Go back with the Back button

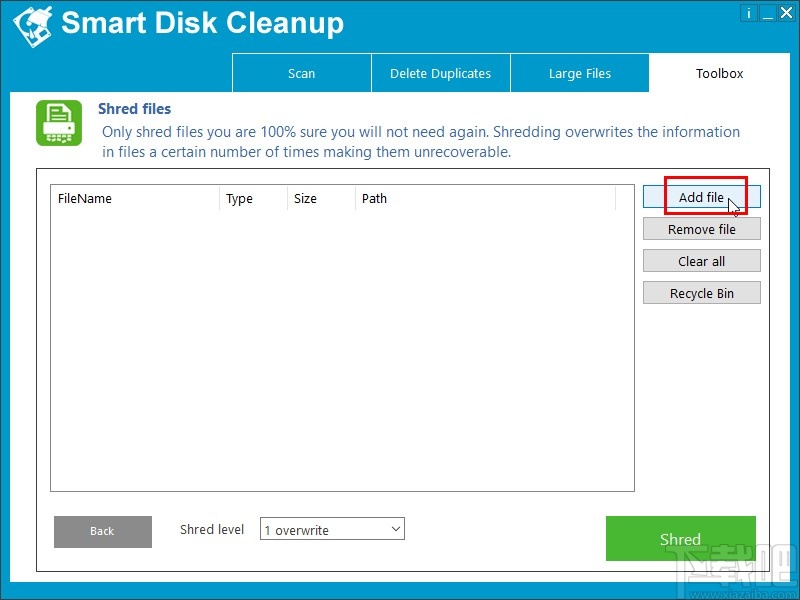[x=103, y=531]
